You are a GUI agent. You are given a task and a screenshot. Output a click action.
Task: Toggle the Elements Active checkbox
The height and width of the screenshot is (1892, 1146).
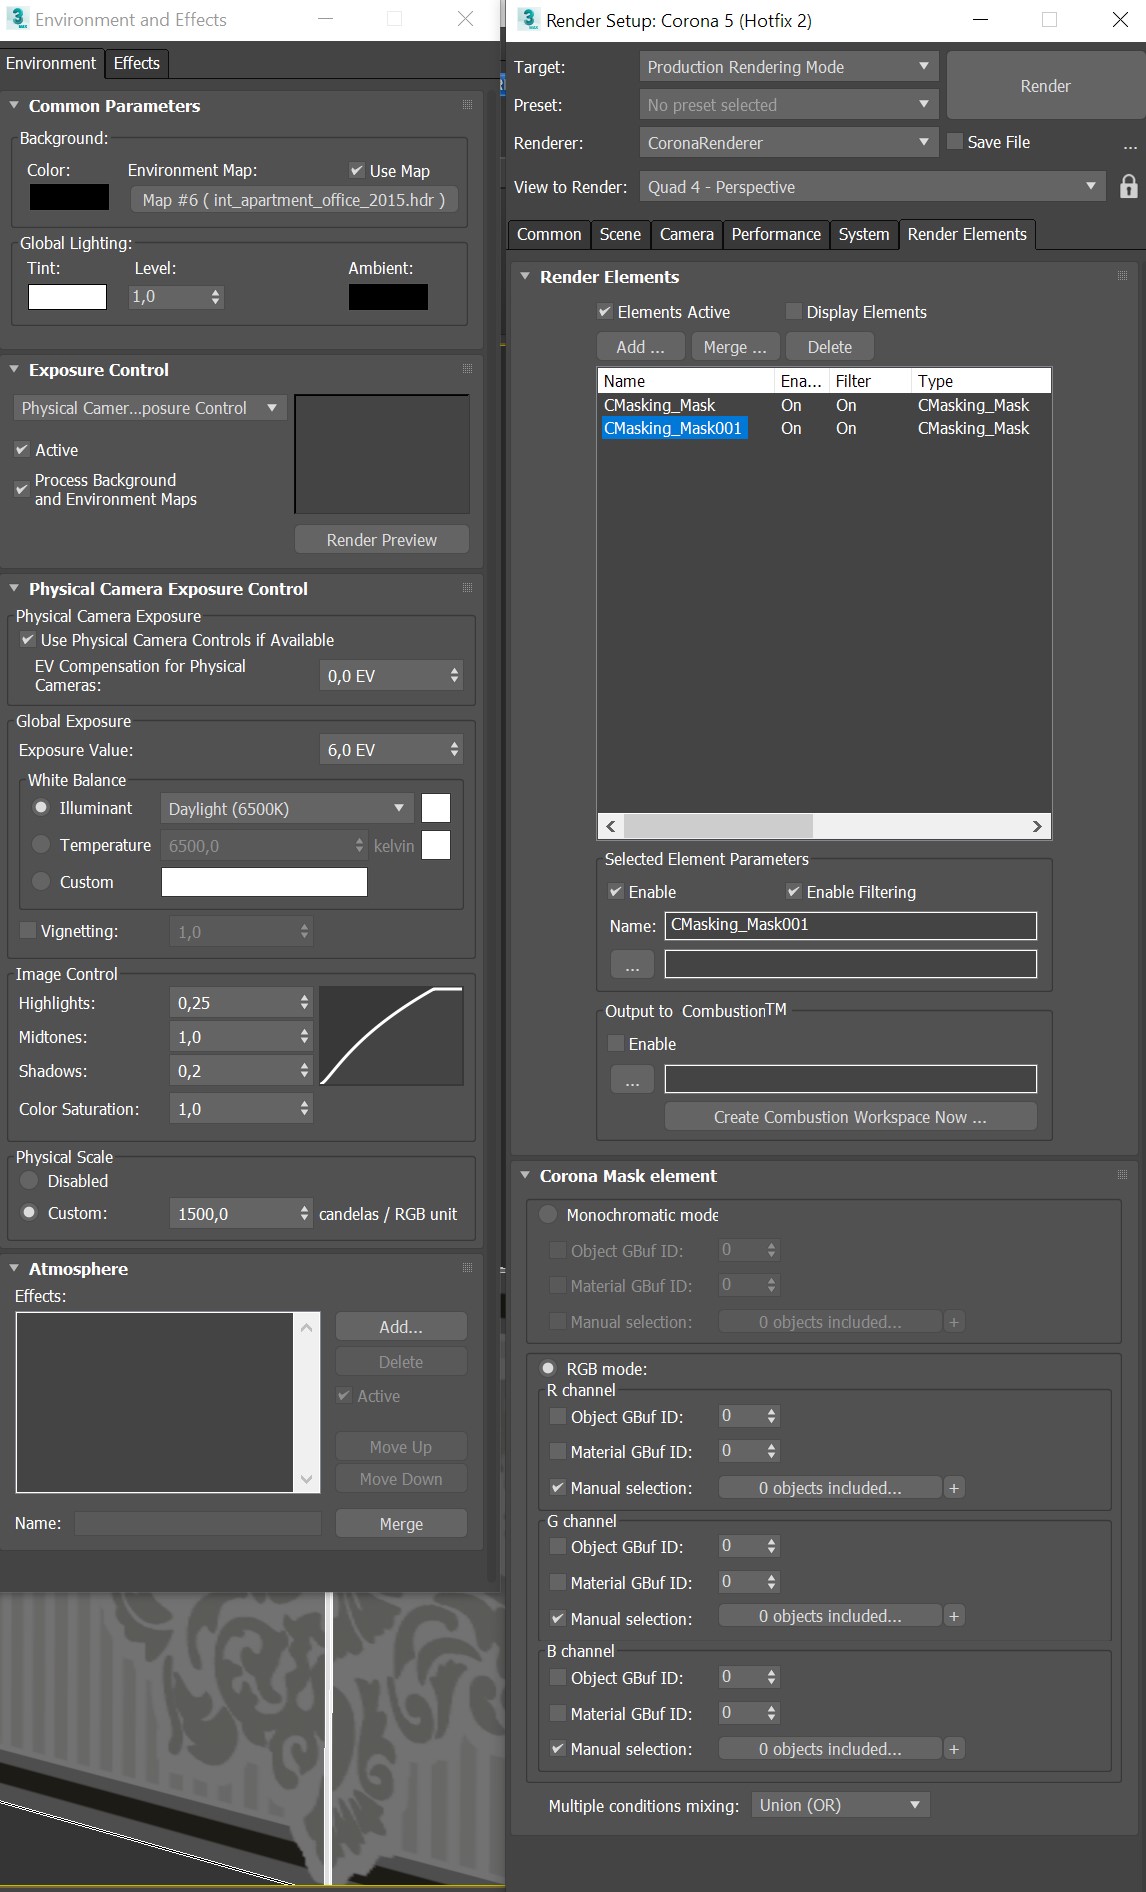coord(605,312)
